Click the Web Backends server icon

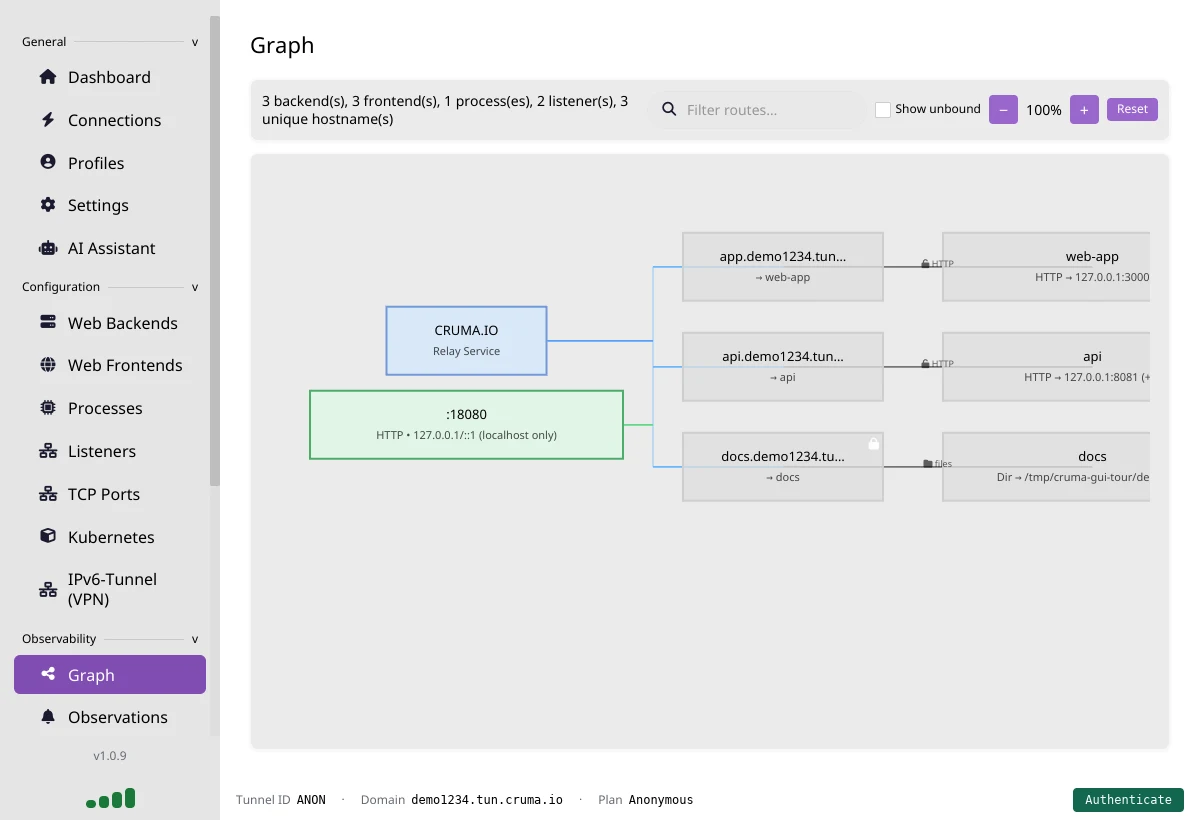coord(48,323)
